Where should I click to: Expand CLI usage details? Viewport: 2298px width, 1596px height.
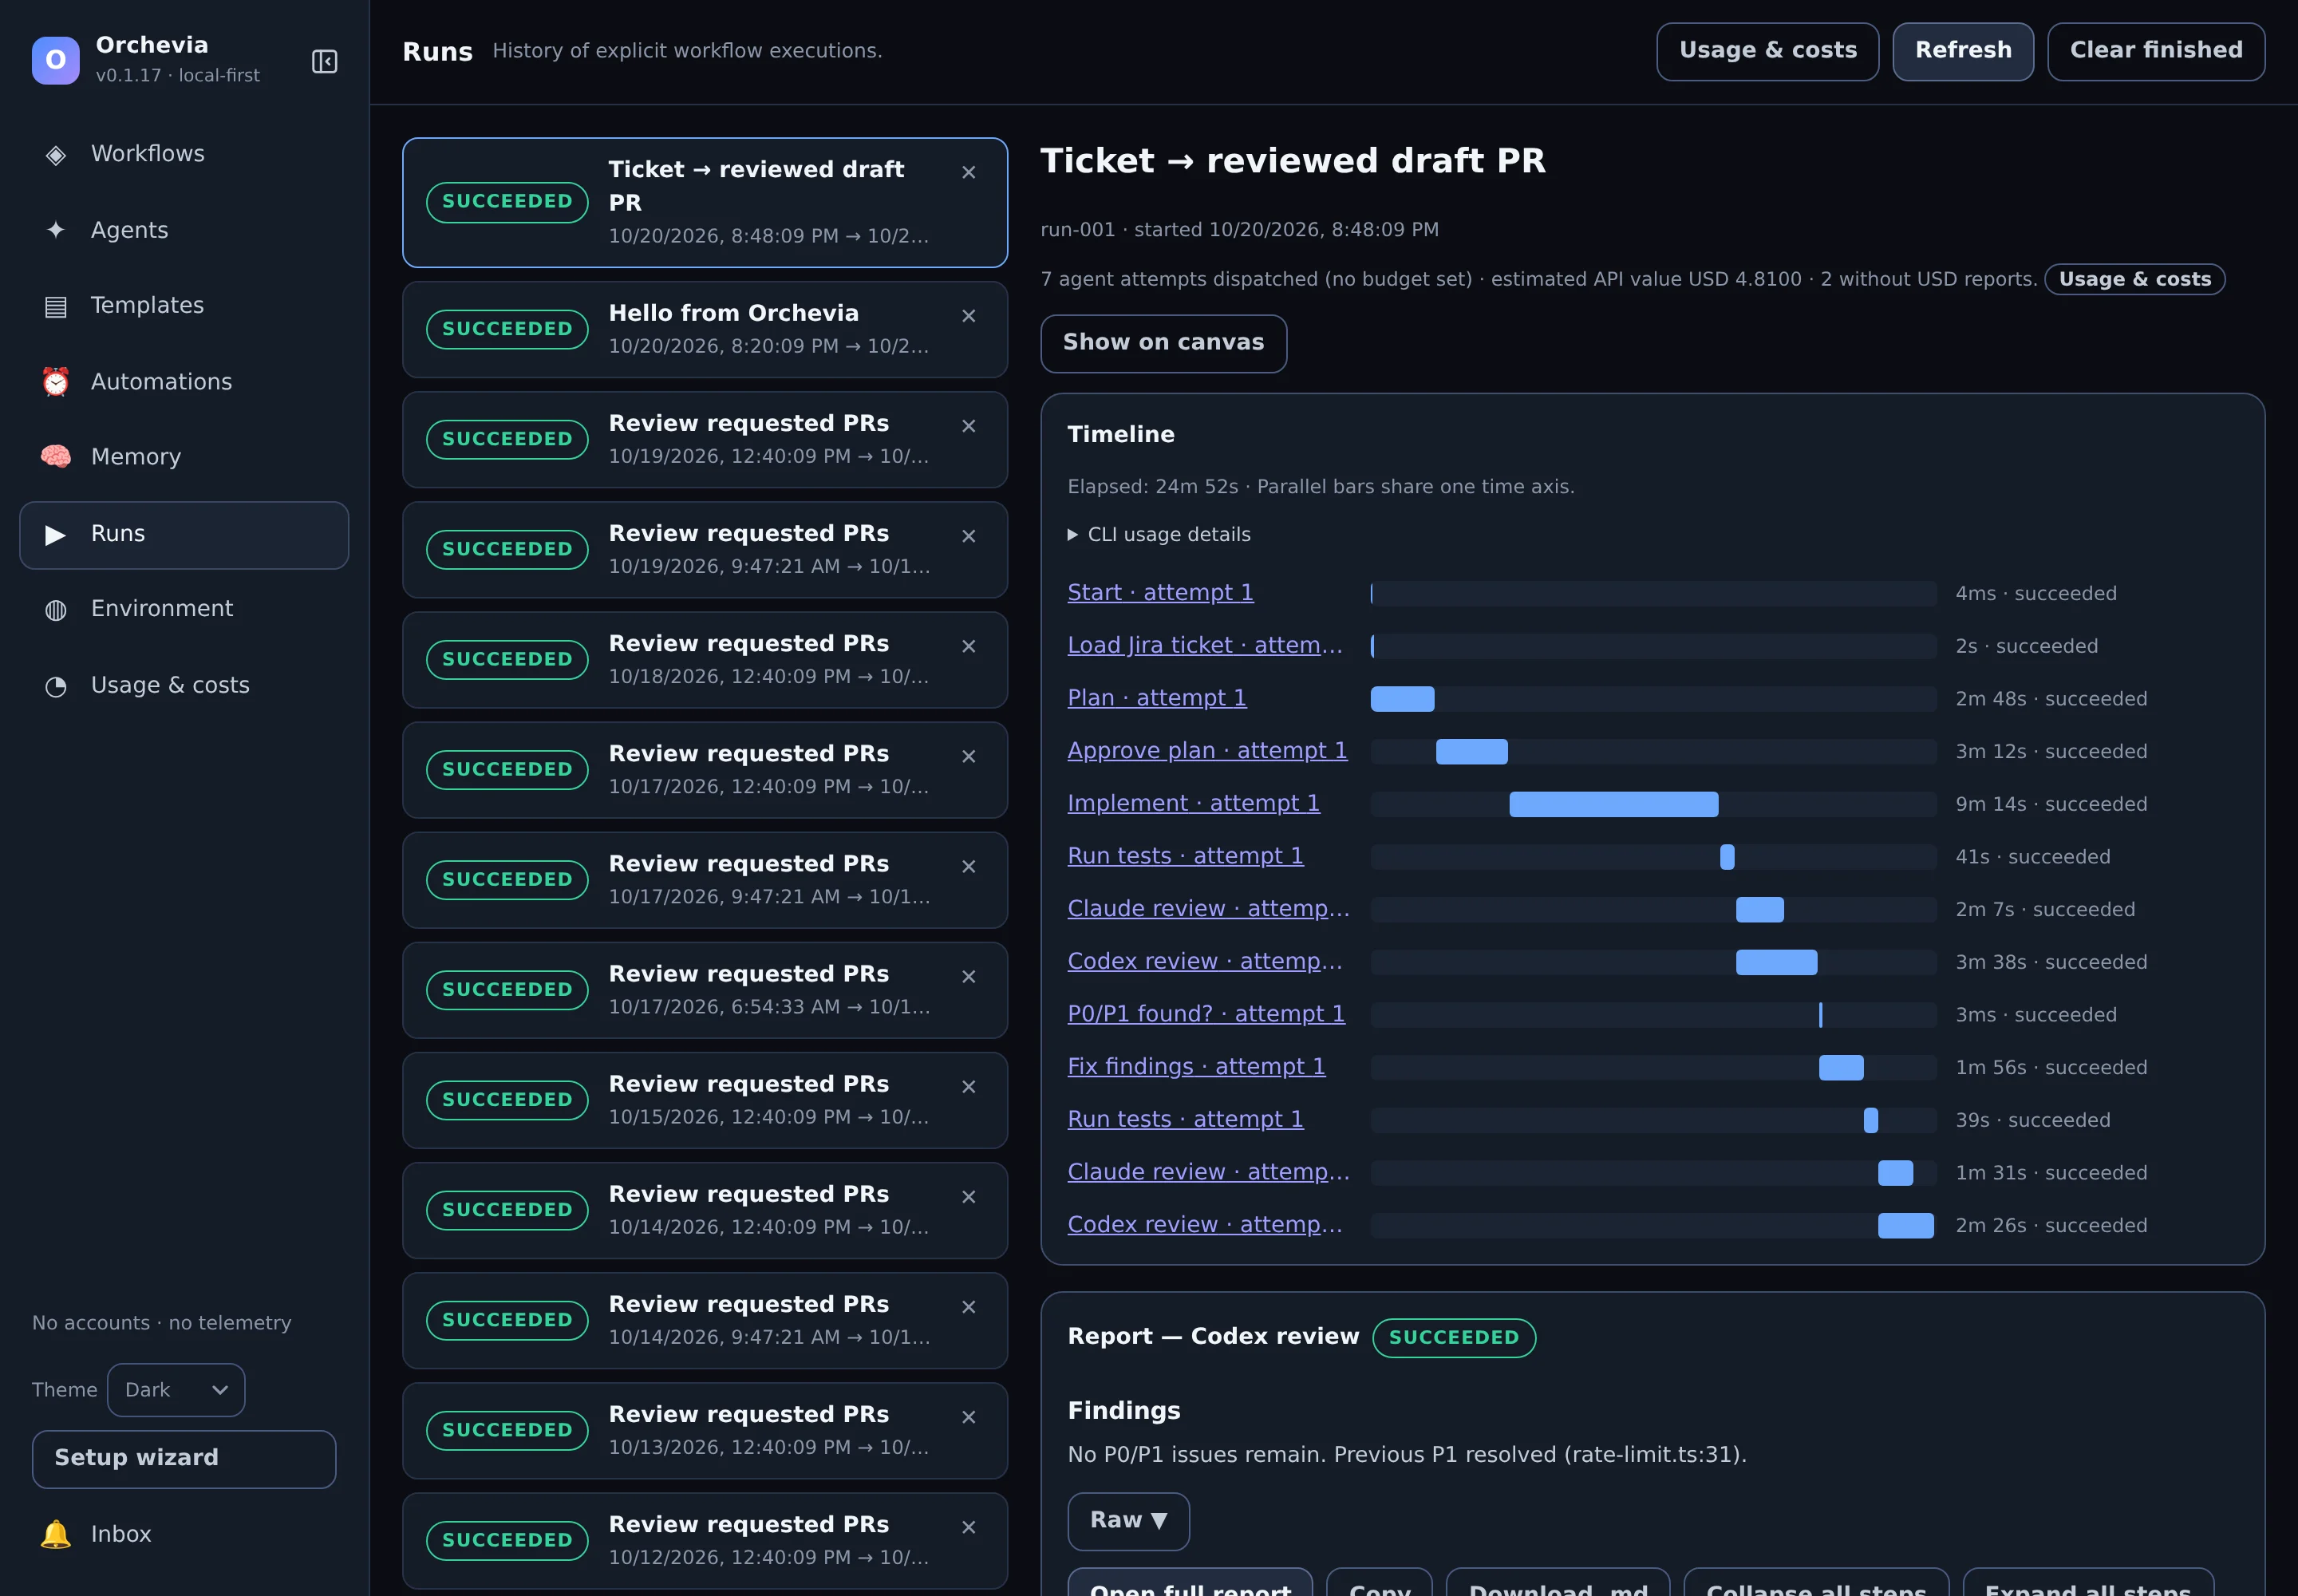(1159, 535)
